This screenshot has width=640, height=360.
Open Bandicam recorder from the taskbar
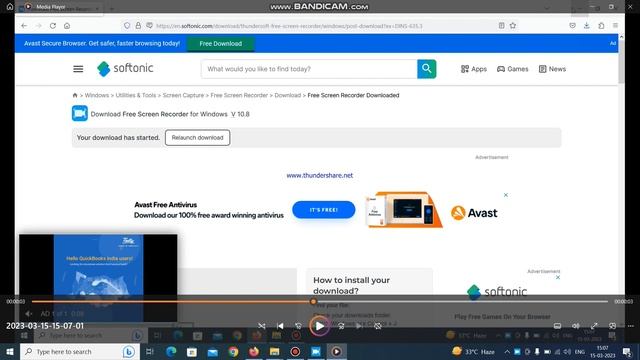click(x=295, y=351)
